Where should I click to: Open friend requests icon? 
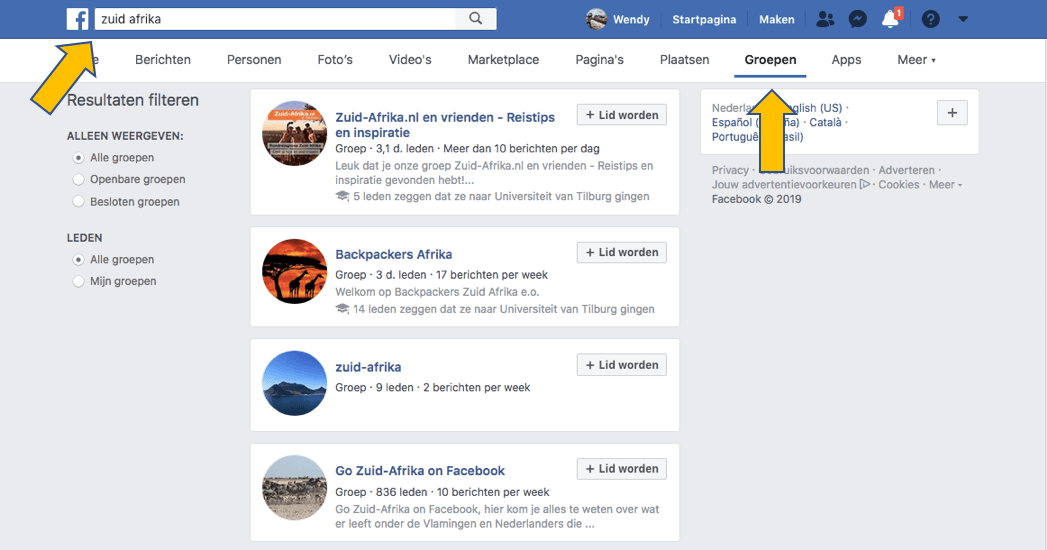[825, 19]
